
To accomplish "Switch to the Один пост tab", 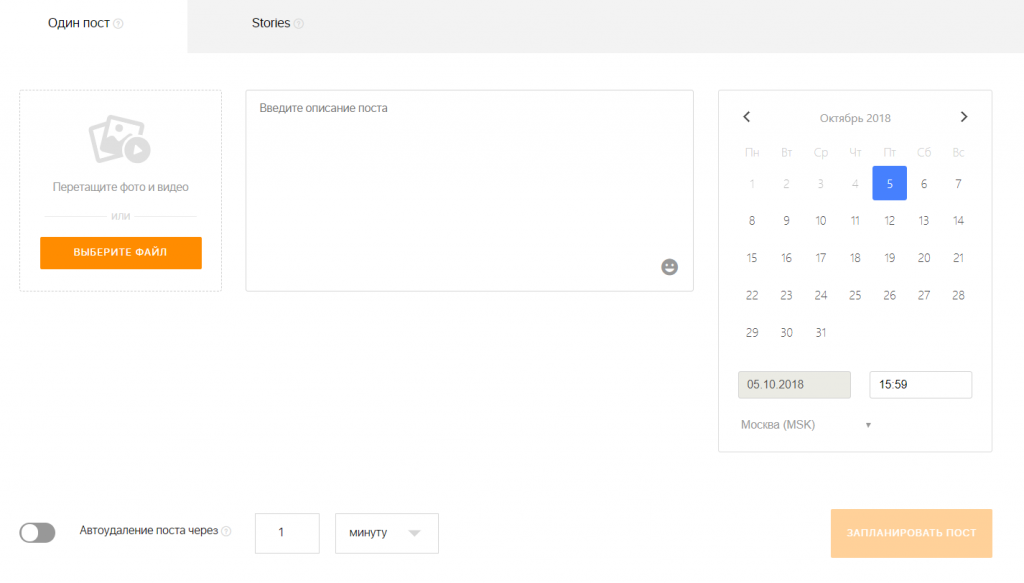I will pyautogui.click(x=93, y=26).
